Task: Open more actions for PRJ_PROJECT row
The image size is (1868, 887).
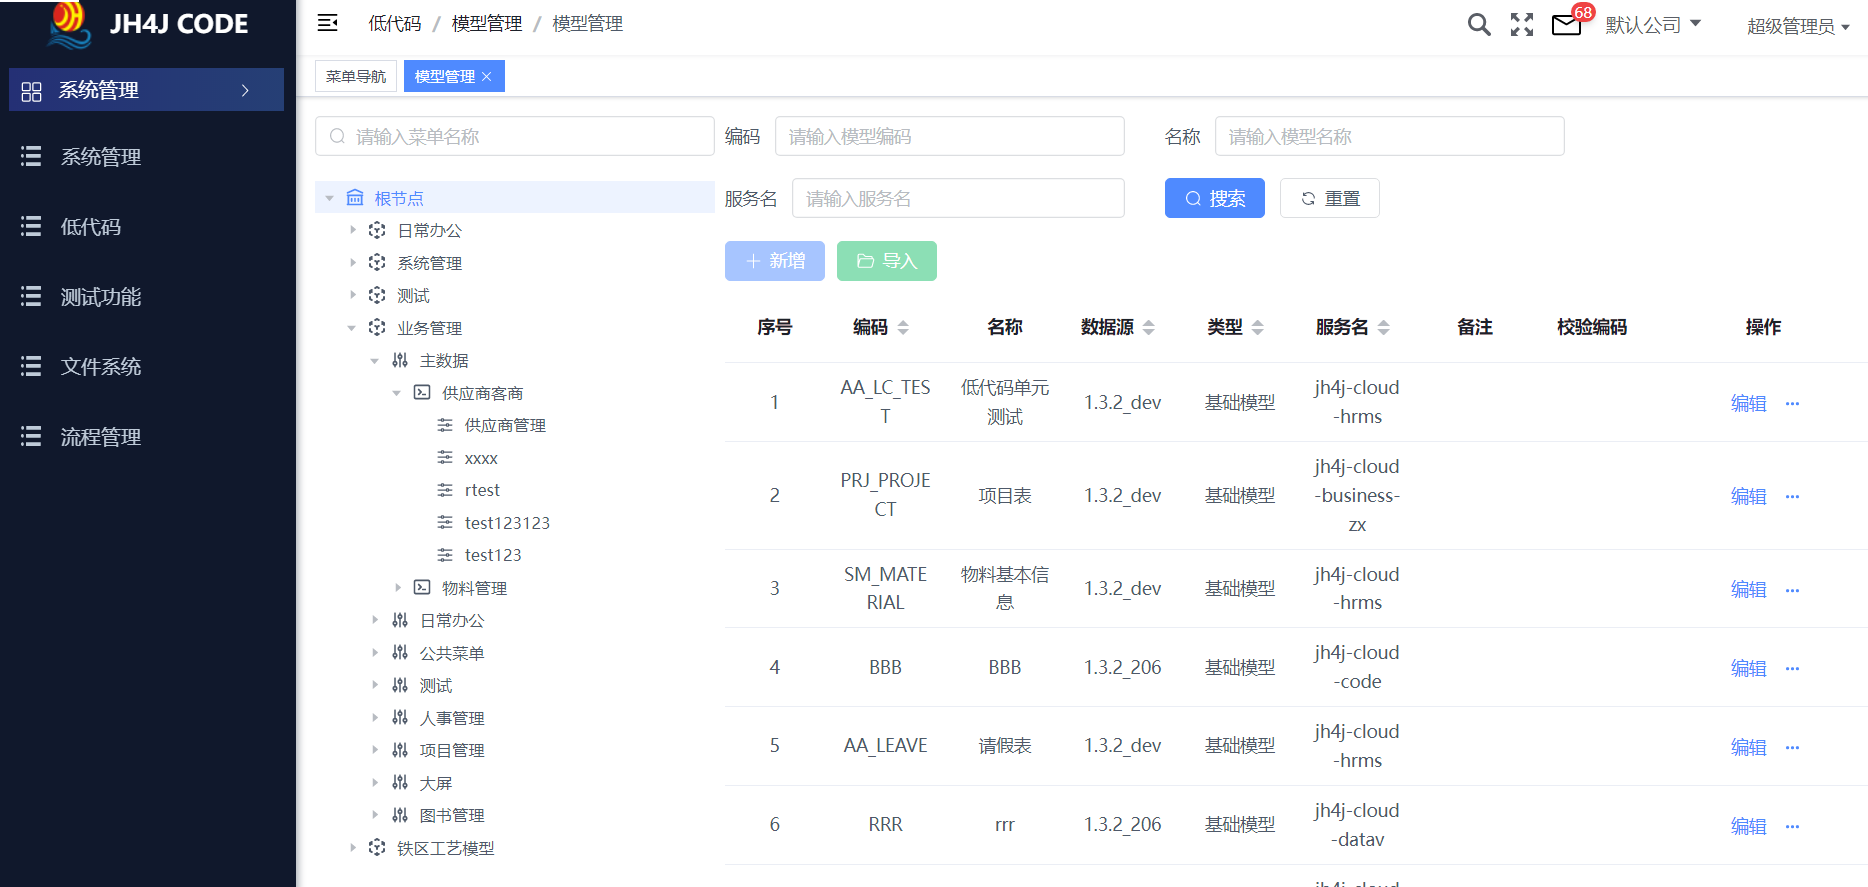Action: pos(1792,497)
